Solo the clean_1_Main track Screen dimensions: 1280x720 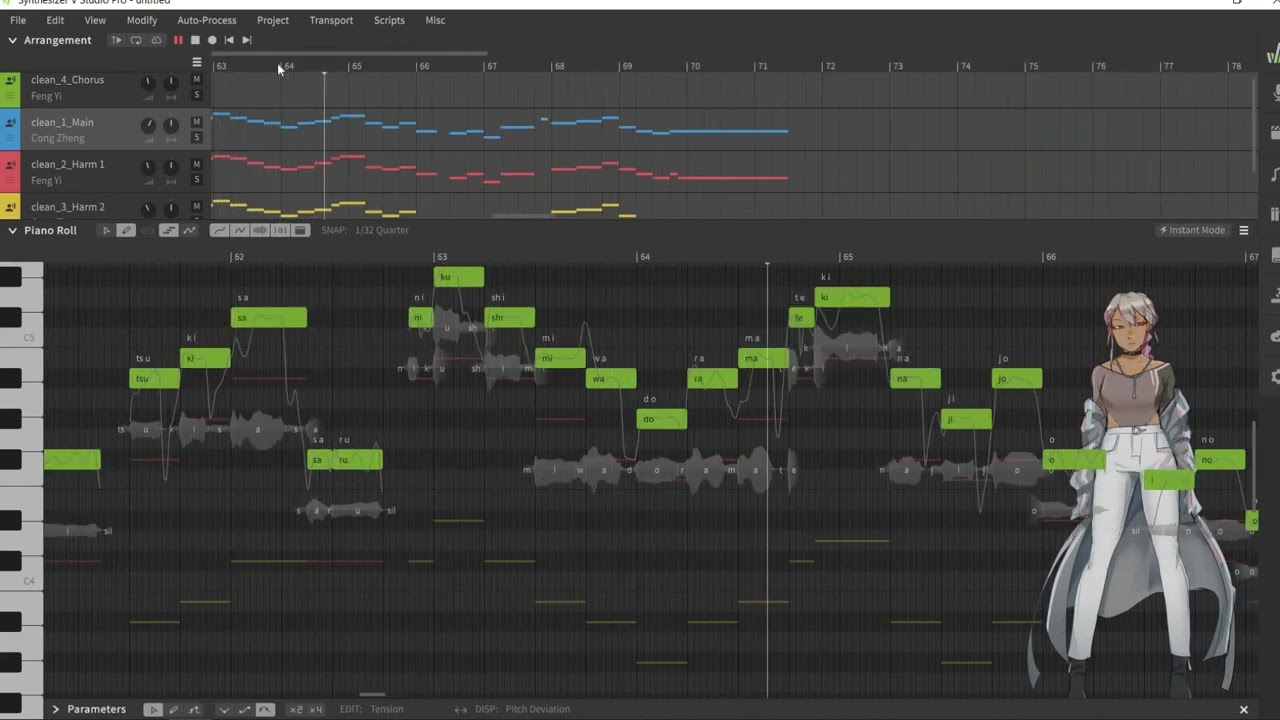click(196, 138)
